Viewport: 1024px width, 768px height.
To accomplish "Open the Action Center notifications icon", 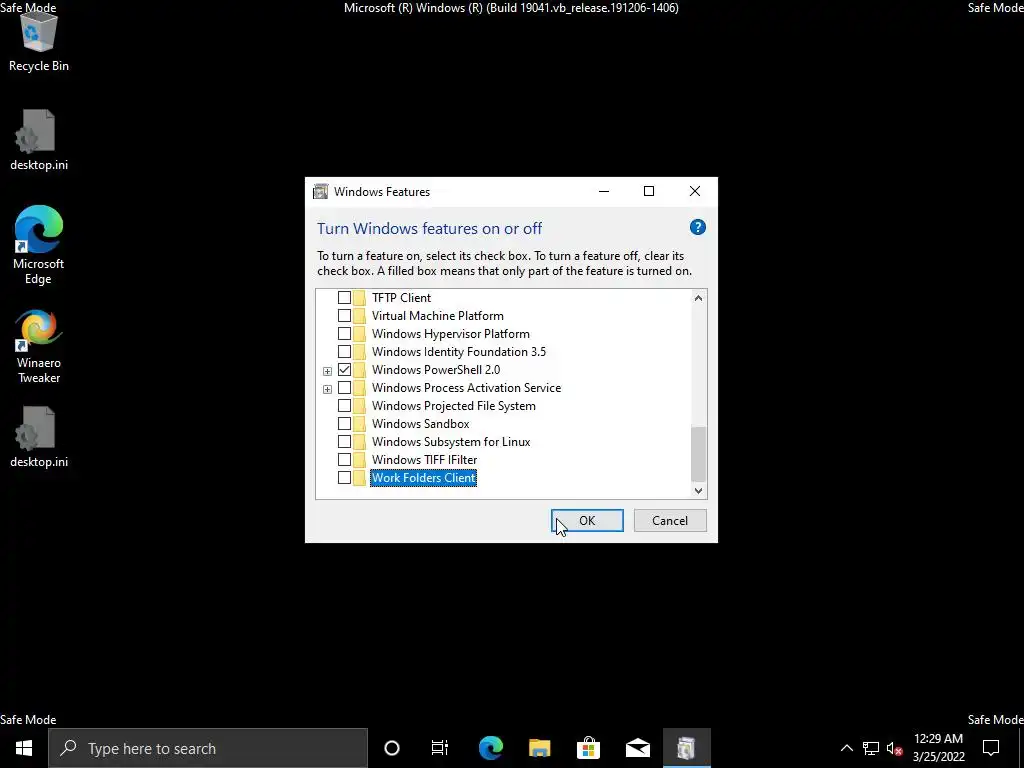I will click(991, 748).
